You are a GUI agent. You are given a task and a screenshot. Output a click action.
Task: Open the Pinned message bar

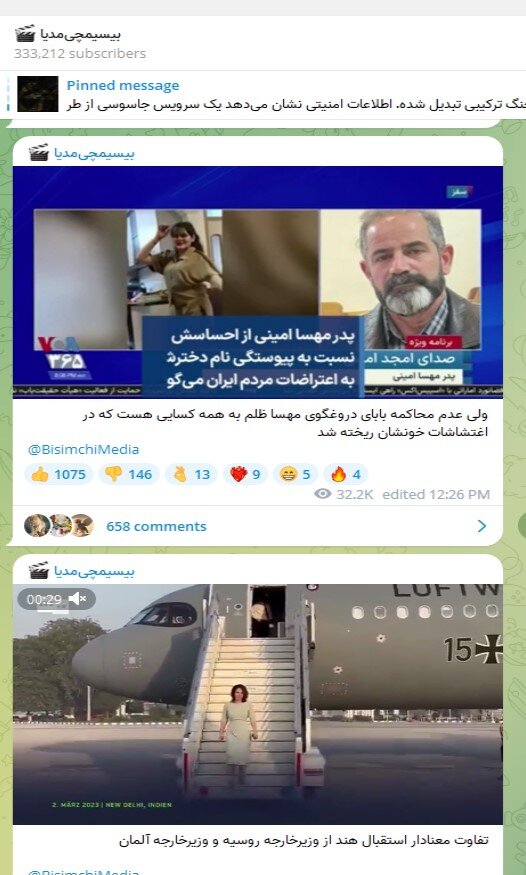point(263,94)
